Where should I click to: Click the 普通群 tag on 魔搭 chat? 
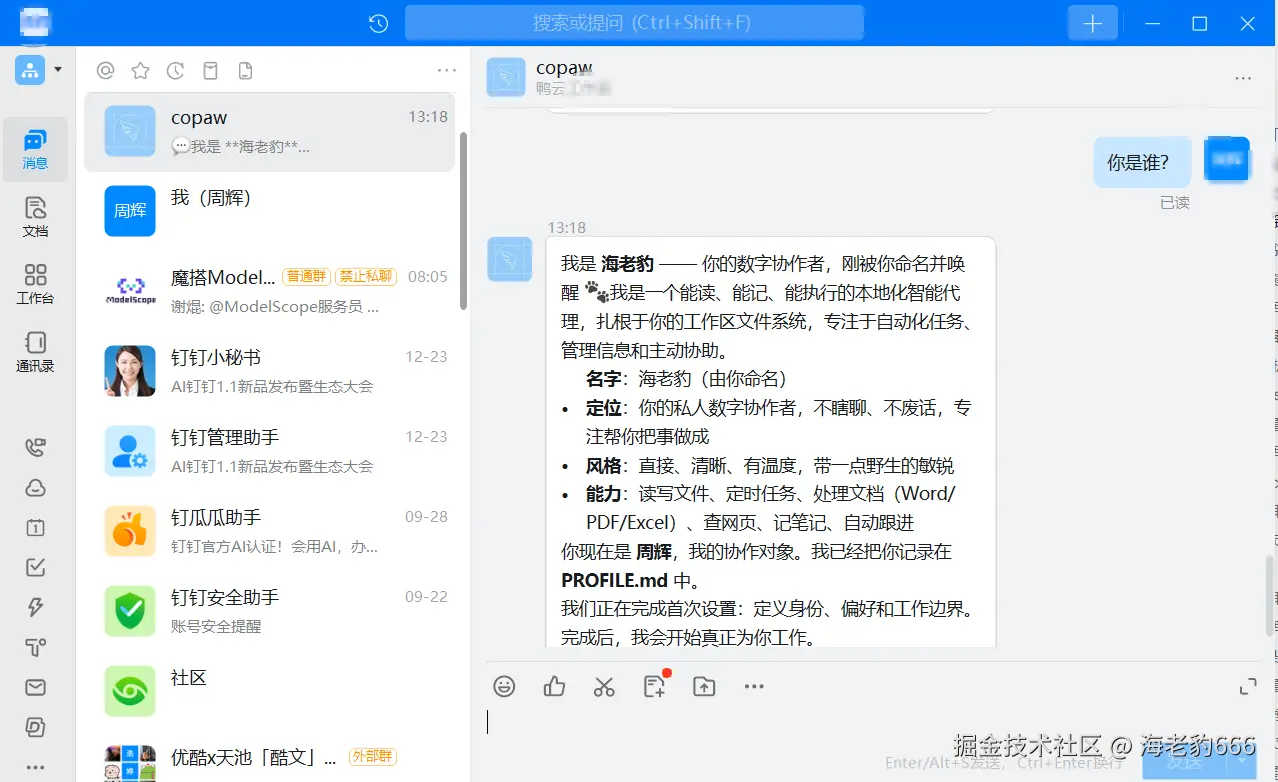tap(307, 277)
